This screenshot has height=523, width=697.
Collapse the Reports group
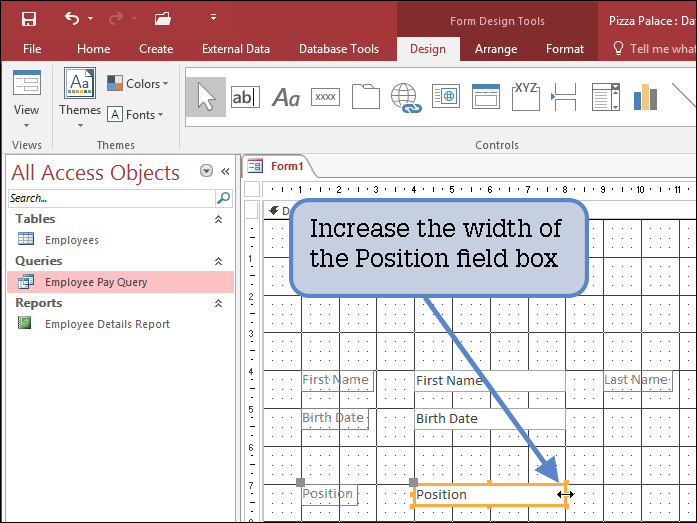coord(218,303)
